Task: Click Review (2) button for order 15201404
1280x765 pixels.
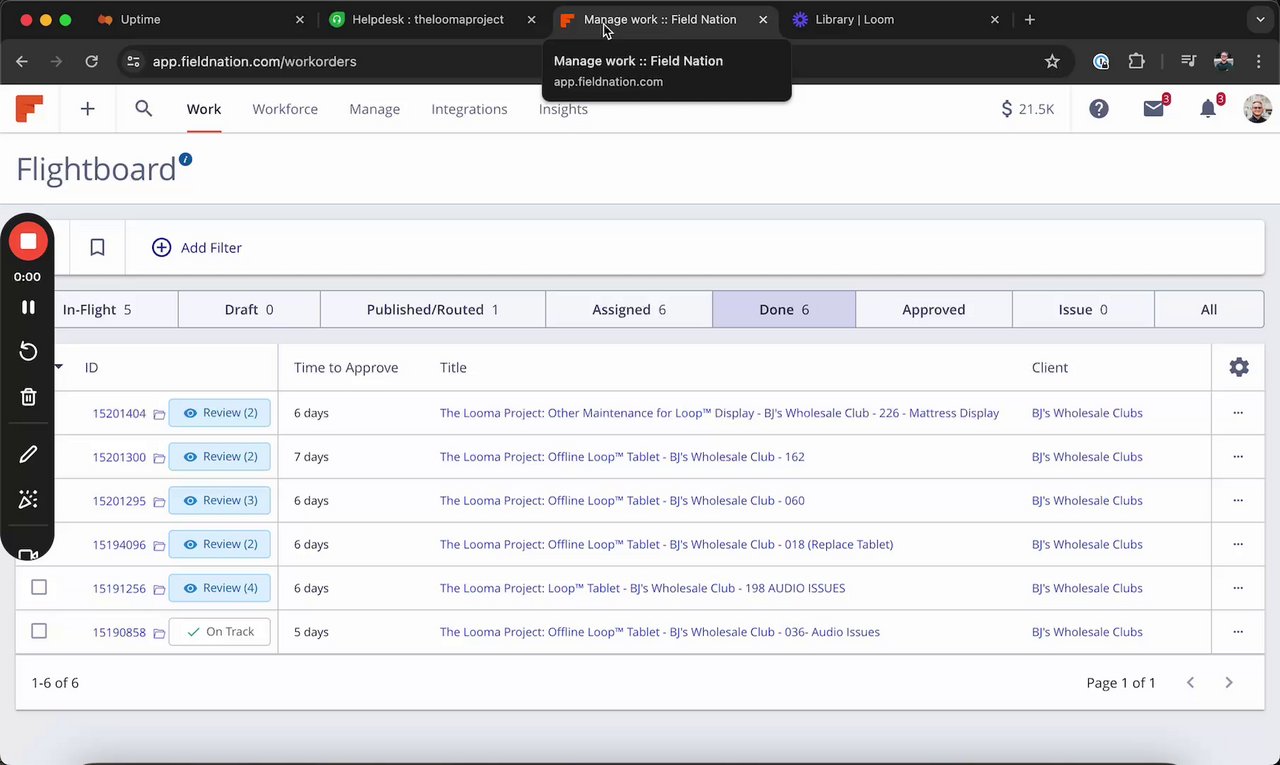Action: 220,413
